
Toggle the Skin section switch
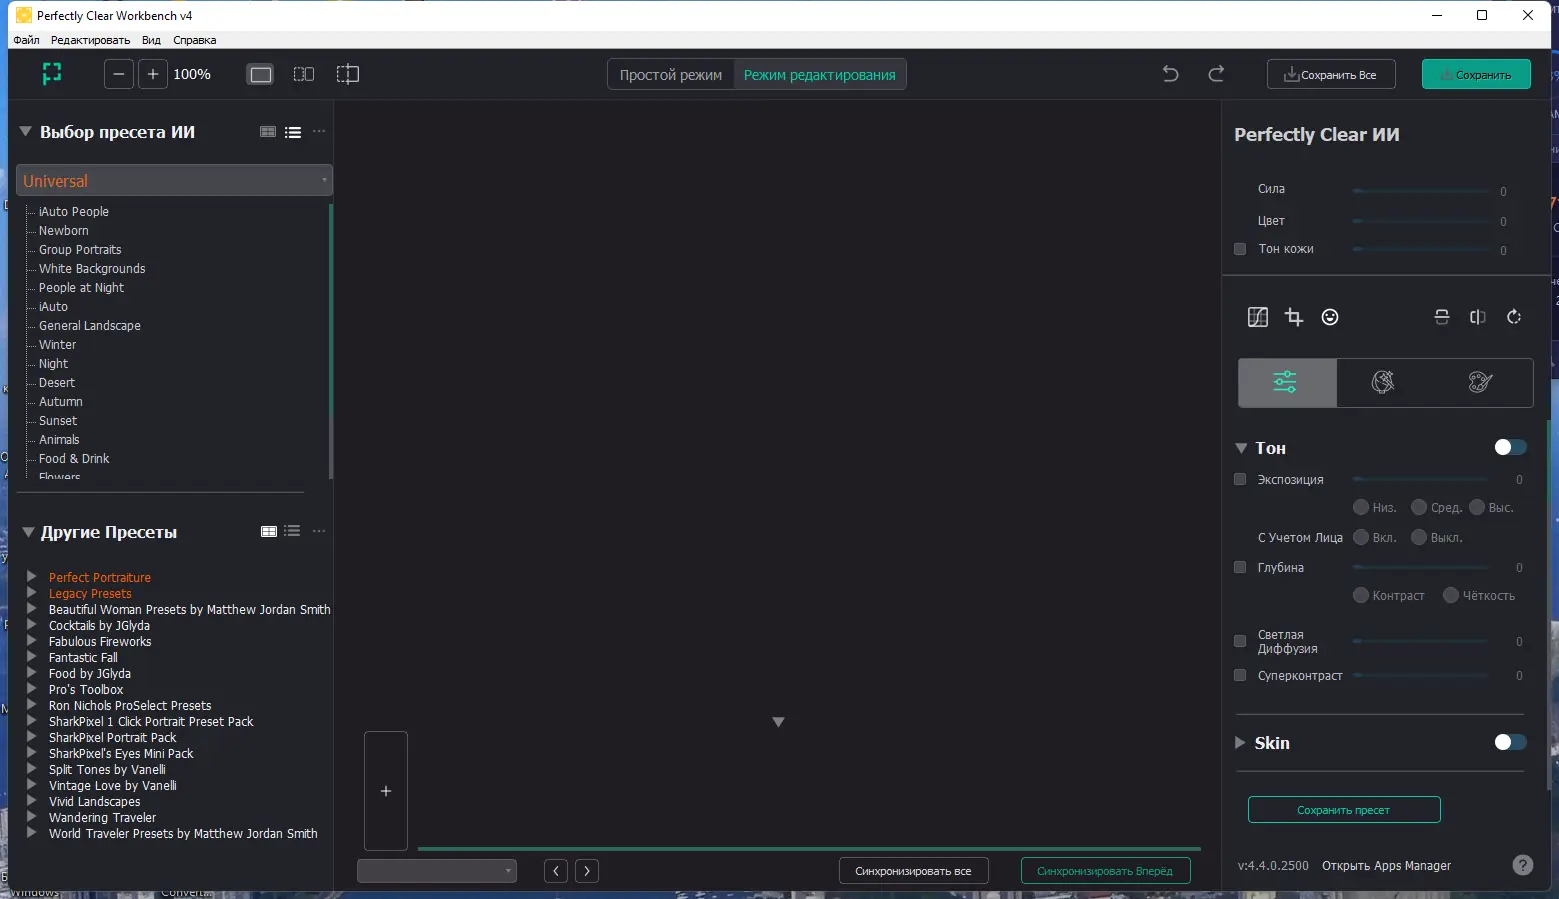pyautogui.click(x=1510, y=742)
